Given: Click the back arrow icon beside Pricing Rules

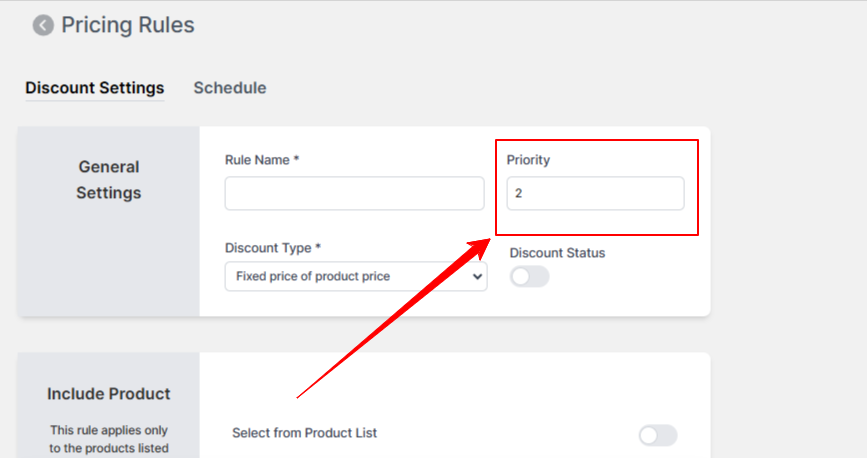Looking at the screenshot, I should 43,25.
